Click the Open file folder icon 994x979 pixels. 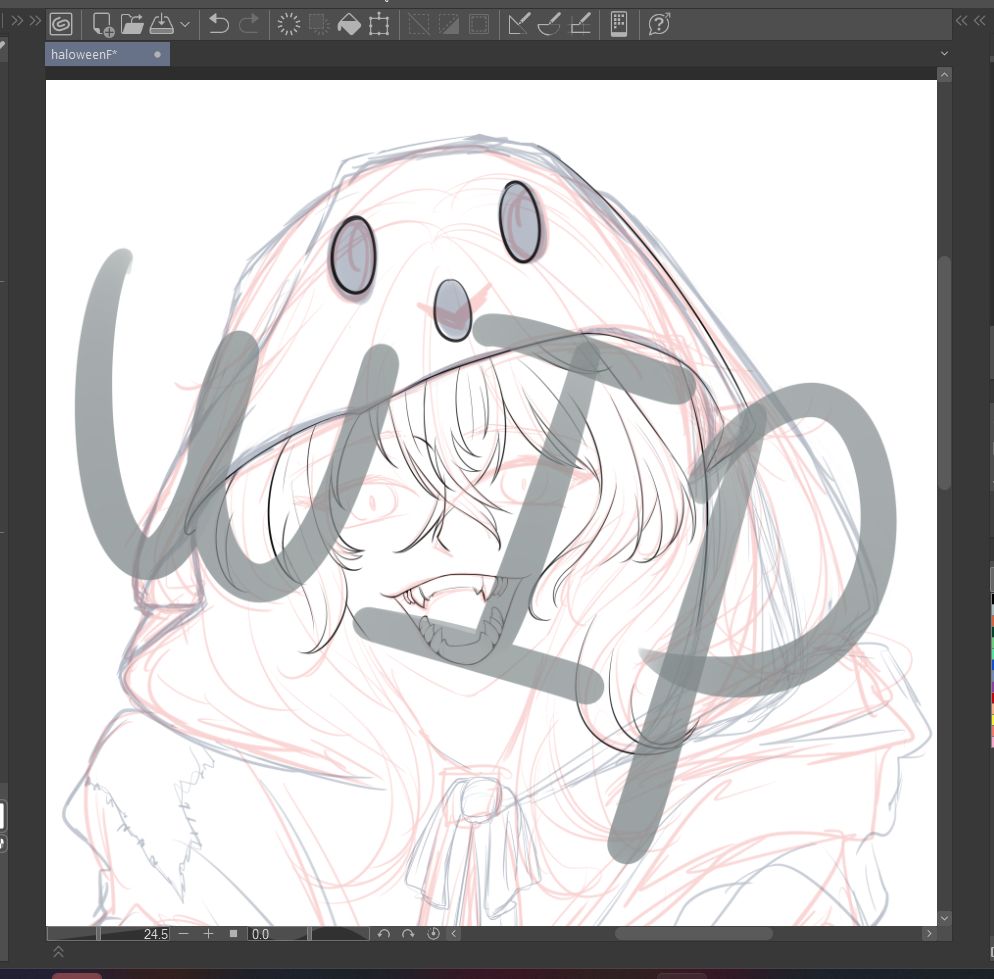pos(132,25)
